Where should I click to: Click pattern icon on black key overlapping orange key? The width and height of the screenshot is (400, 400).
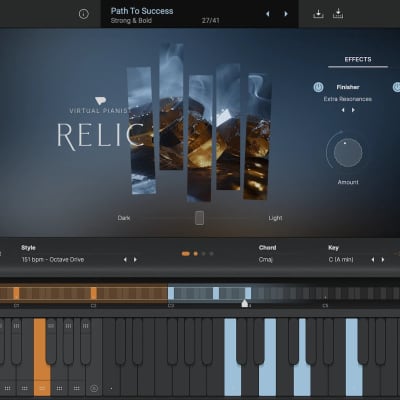[51, 326]
